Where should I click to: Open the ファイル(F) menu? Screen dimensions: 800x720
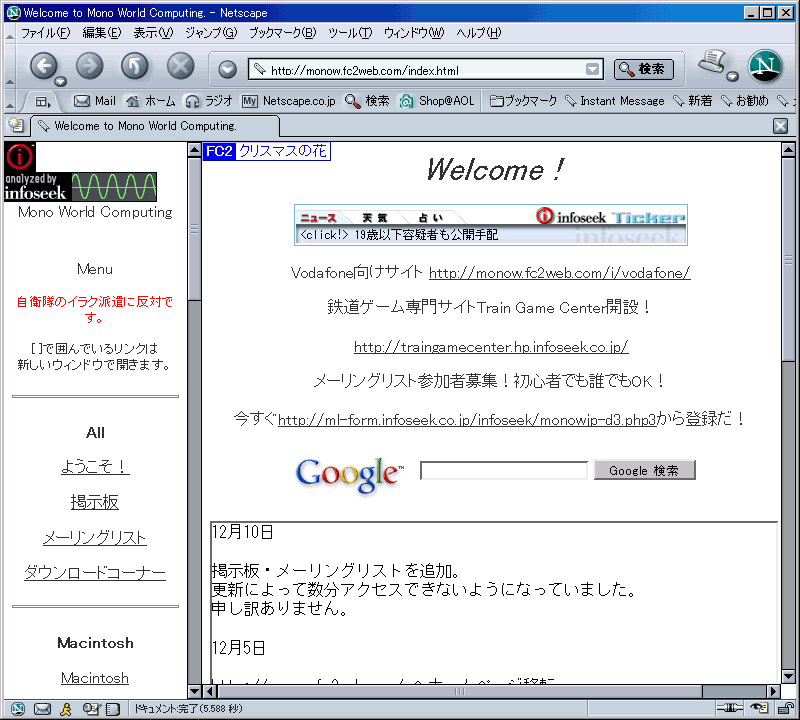pos(45,33)
